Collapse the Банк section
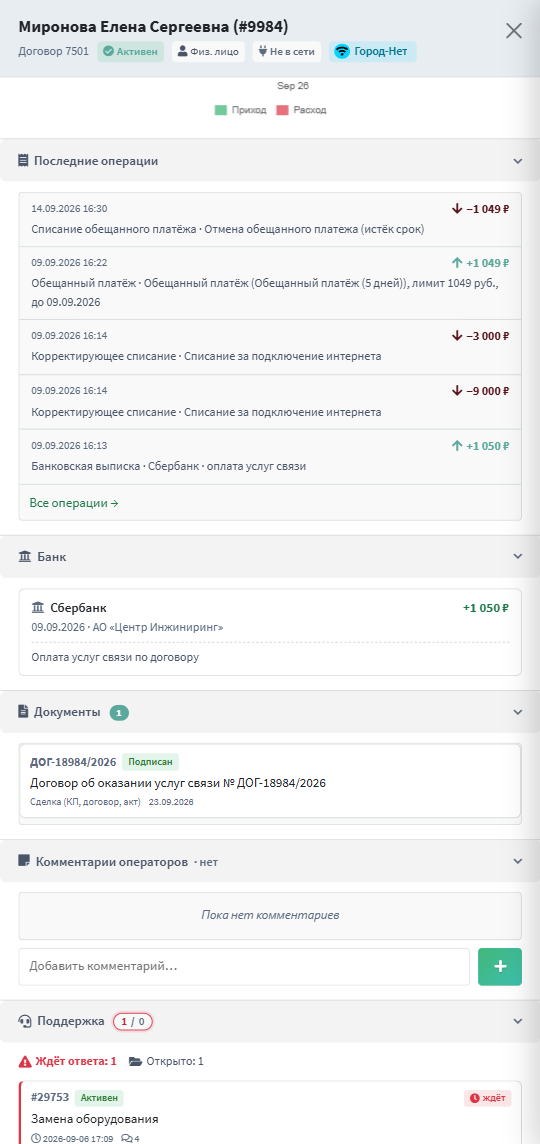Screen dimensions: 540x1144 (x=517, y=556)
